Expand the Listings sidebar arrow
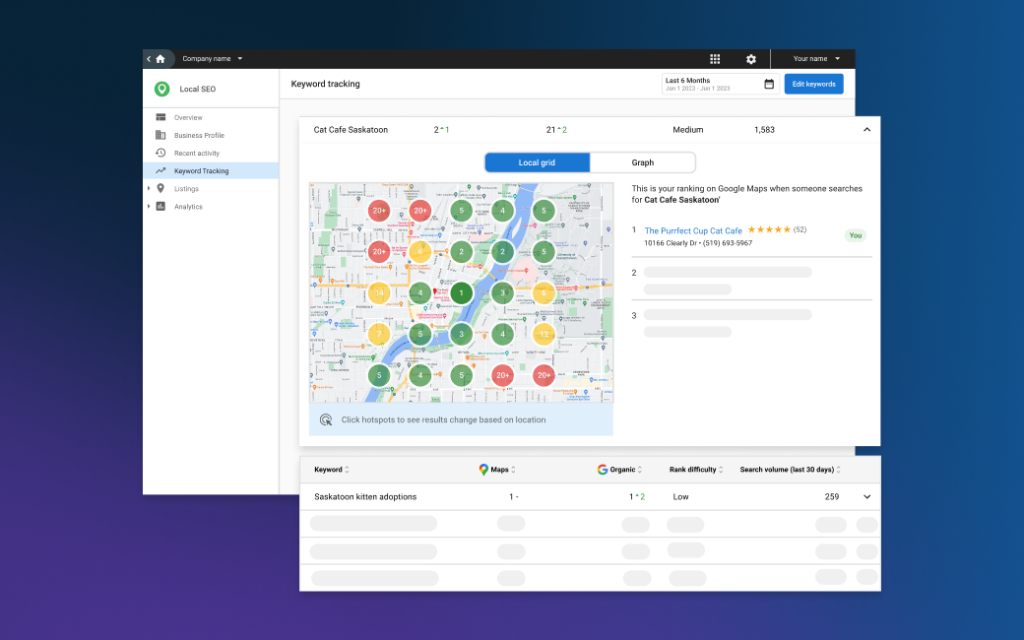This screenshot has width=1024, height=640. coord(149,188)
